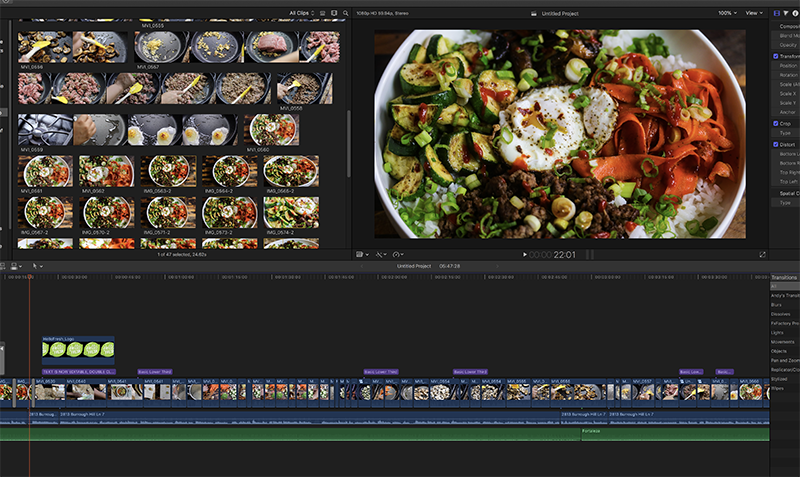The height and width of the screenshot is (477, 800).
Task: Click the browser vertical scrollbar
Action: (348, 144)
